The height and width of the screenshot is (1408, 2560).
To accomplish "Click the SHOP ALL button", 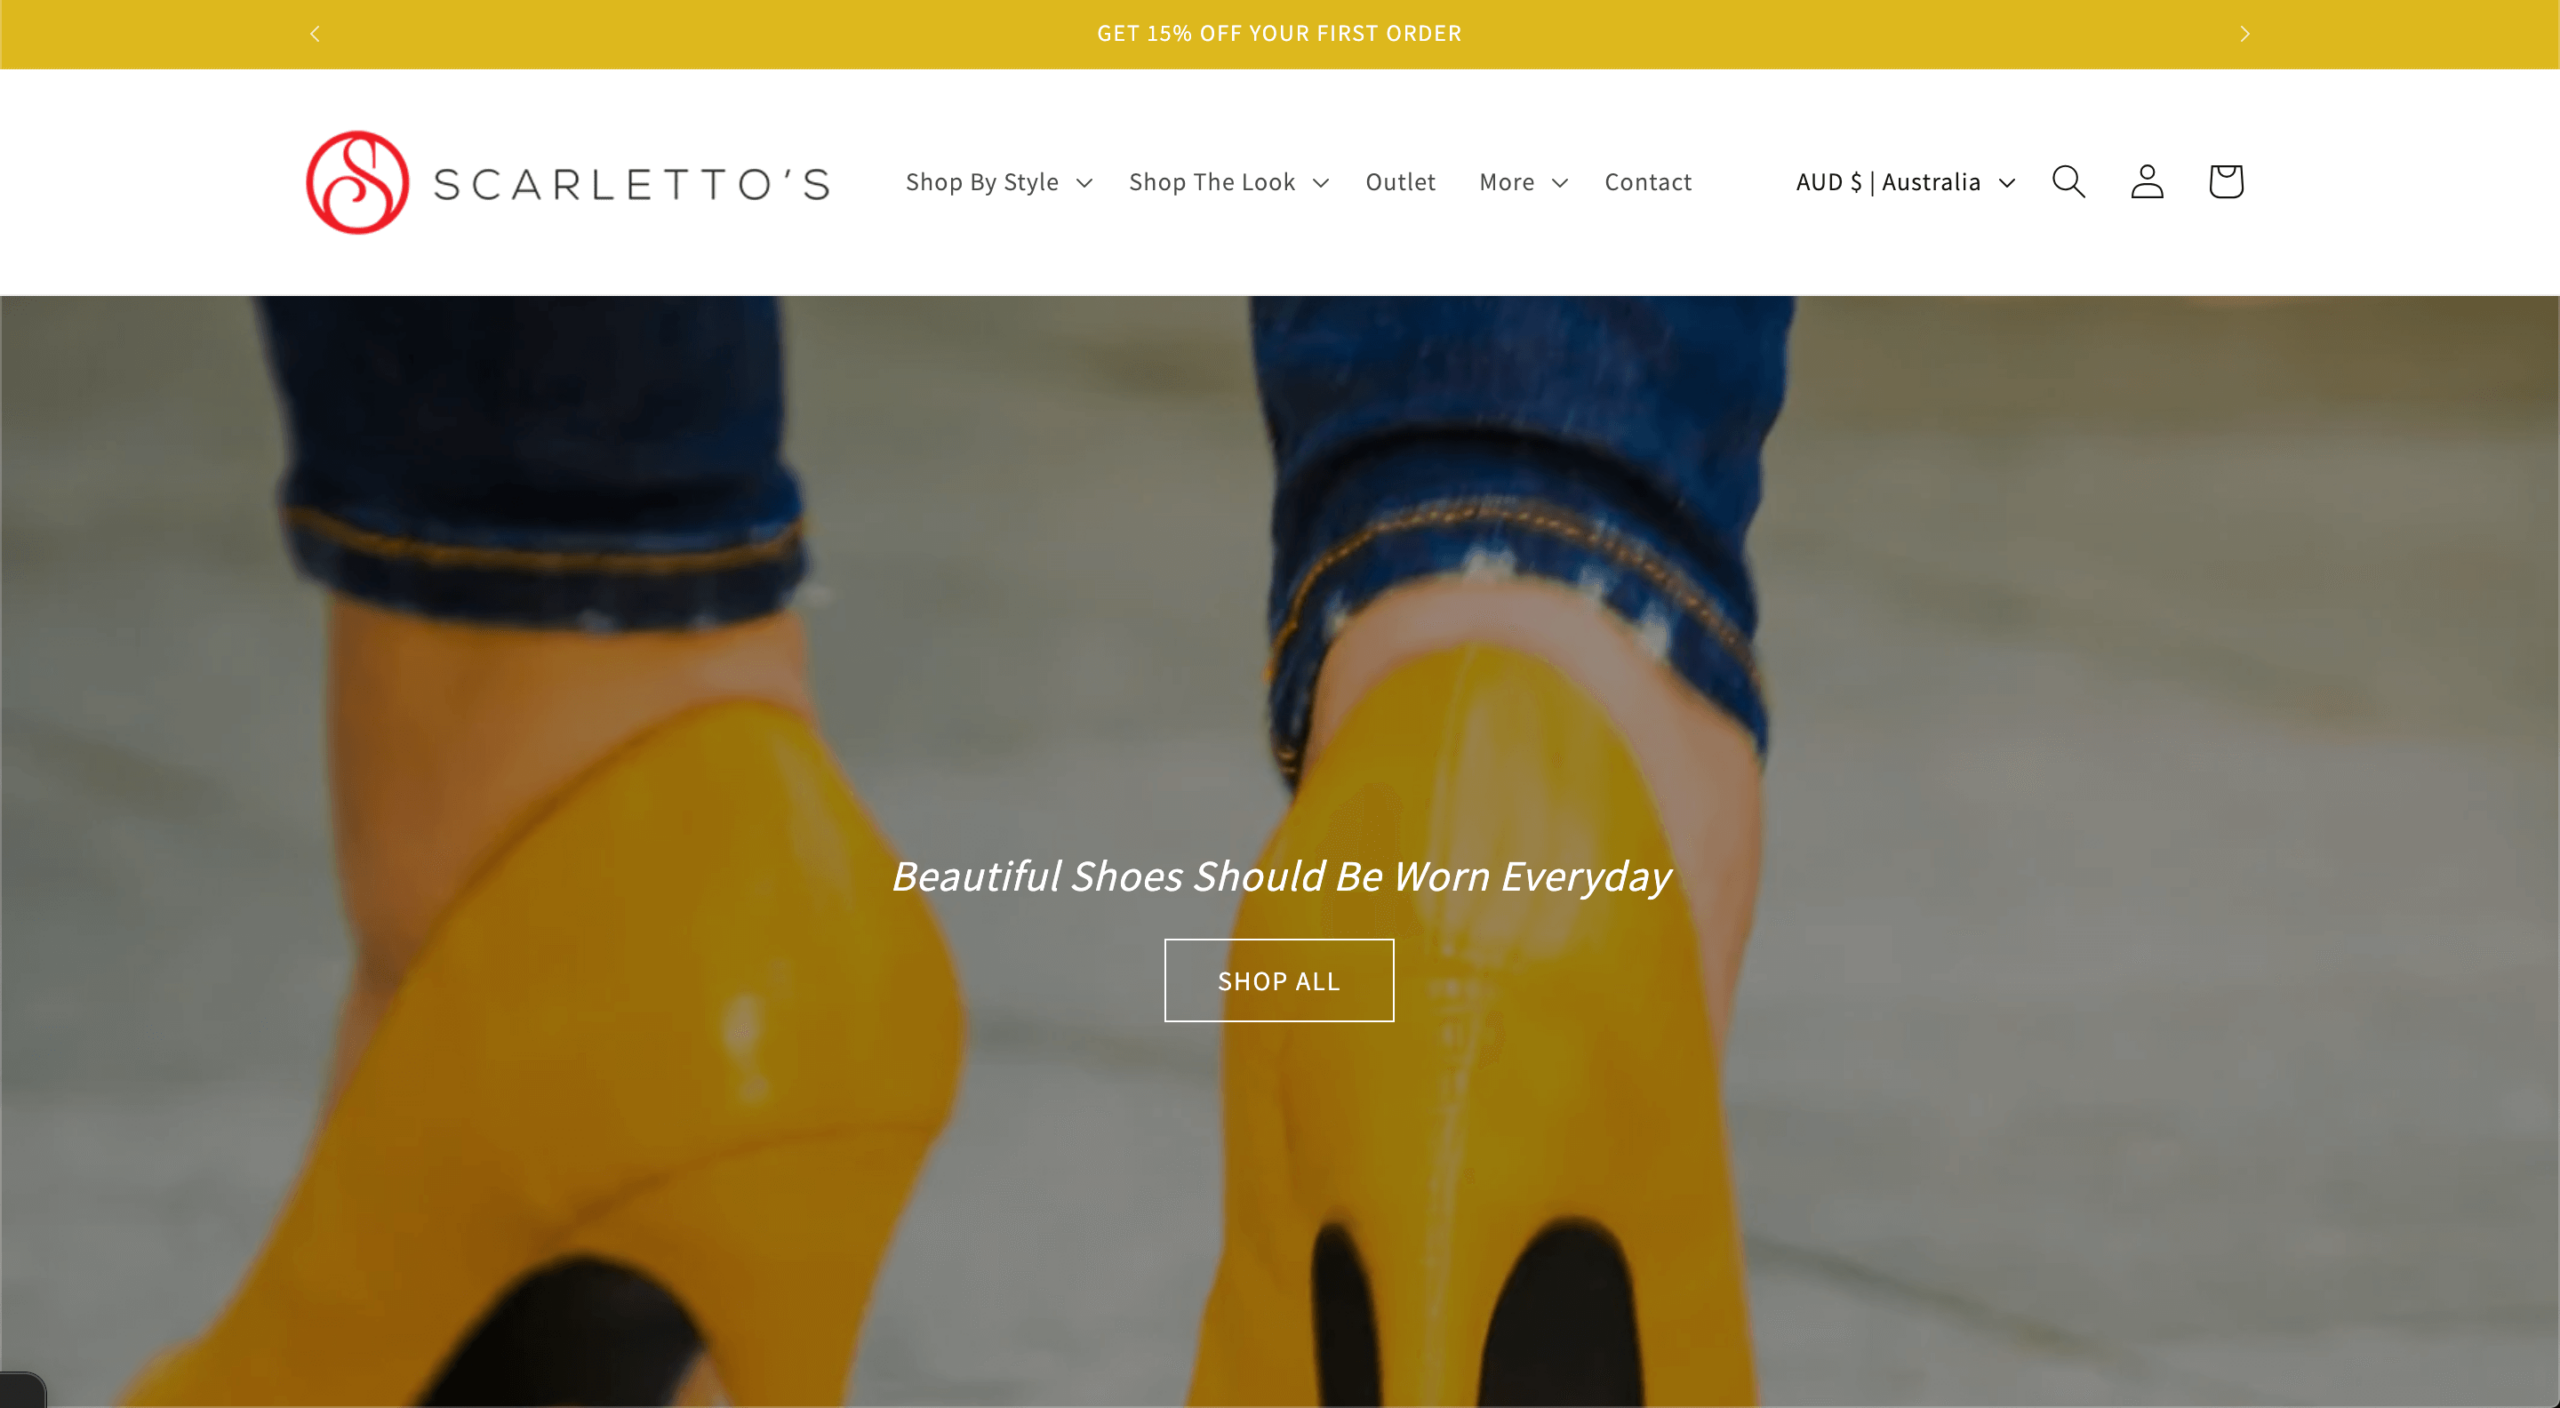I will pyautogui.click(x=1279, y=980).
